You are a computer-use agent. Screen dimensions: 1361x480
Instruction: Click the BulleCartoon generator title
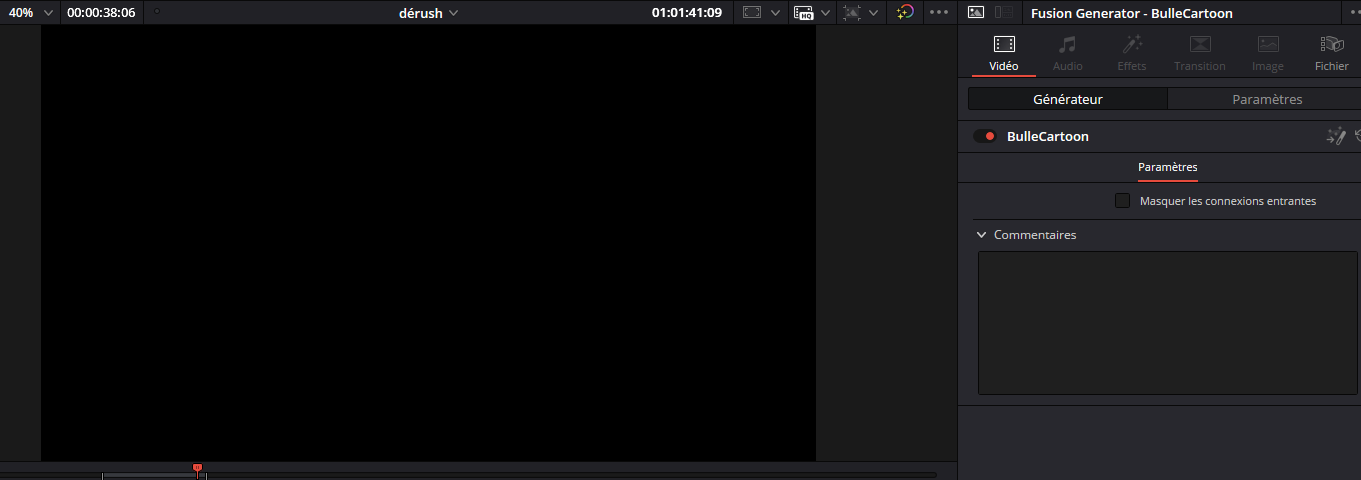[x=1048, y=136]
